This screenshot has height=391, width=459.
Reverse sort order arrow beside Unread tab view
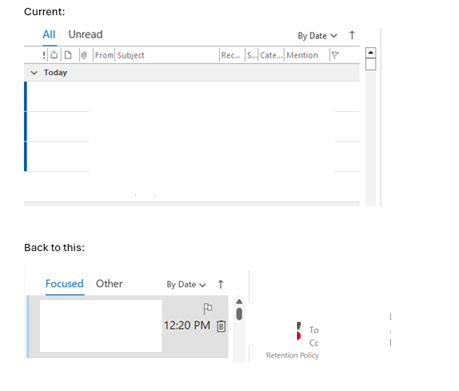pos(352,35)
